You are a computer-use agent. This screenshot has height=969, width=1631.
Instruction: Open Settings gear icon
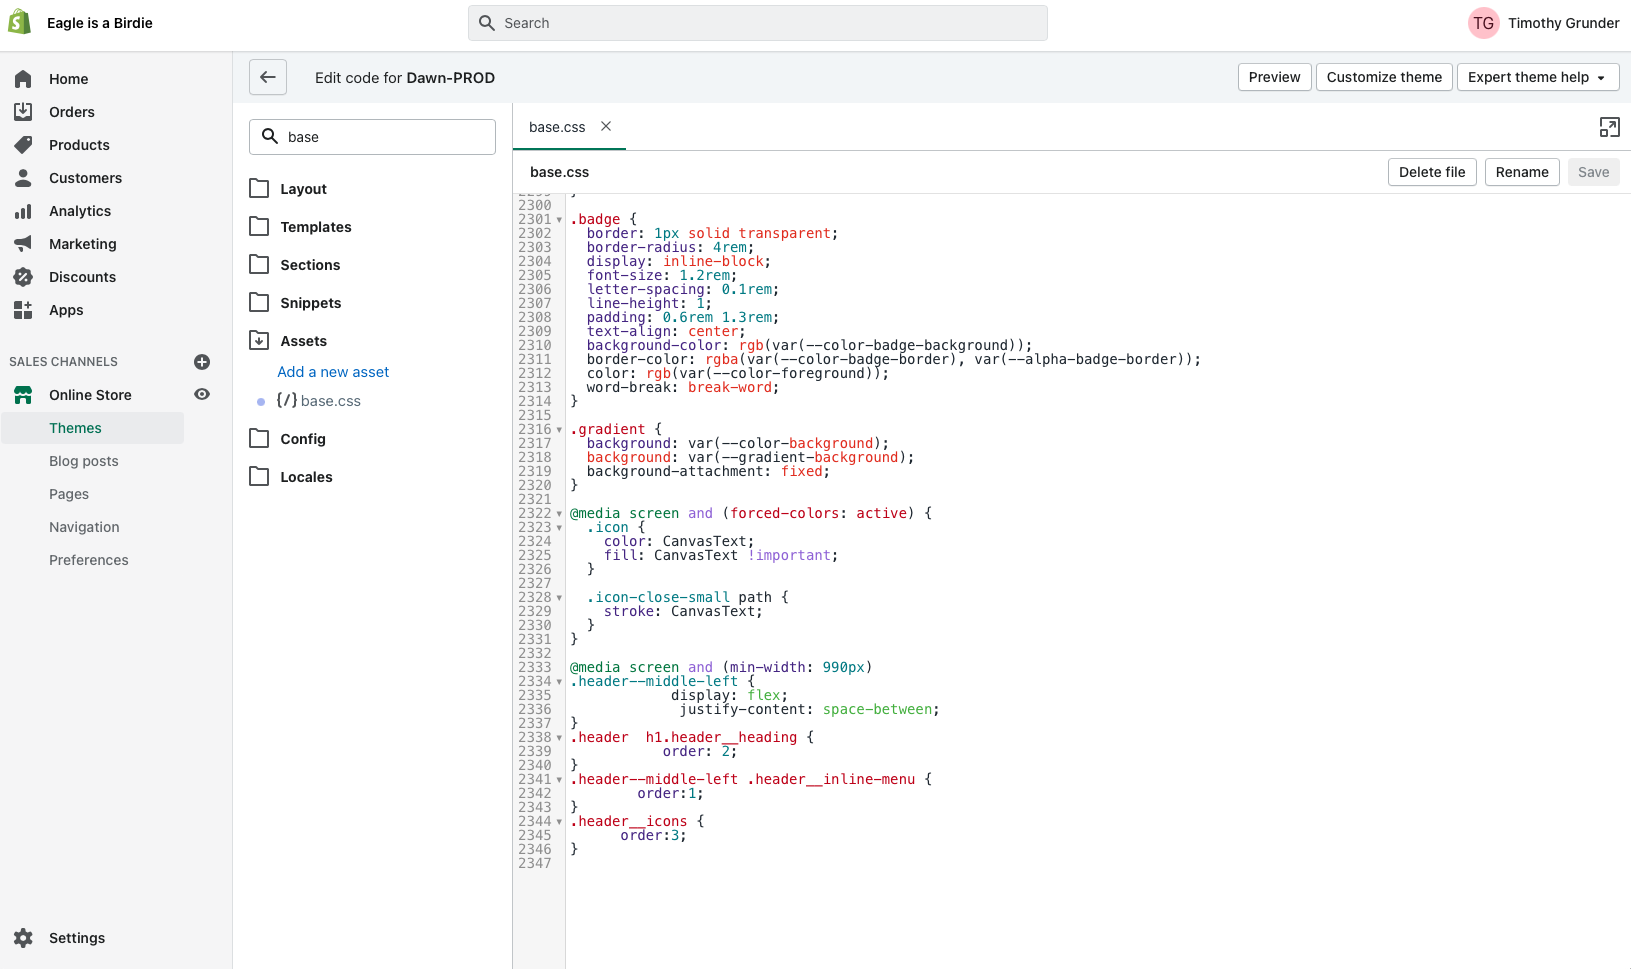point(24,938)
